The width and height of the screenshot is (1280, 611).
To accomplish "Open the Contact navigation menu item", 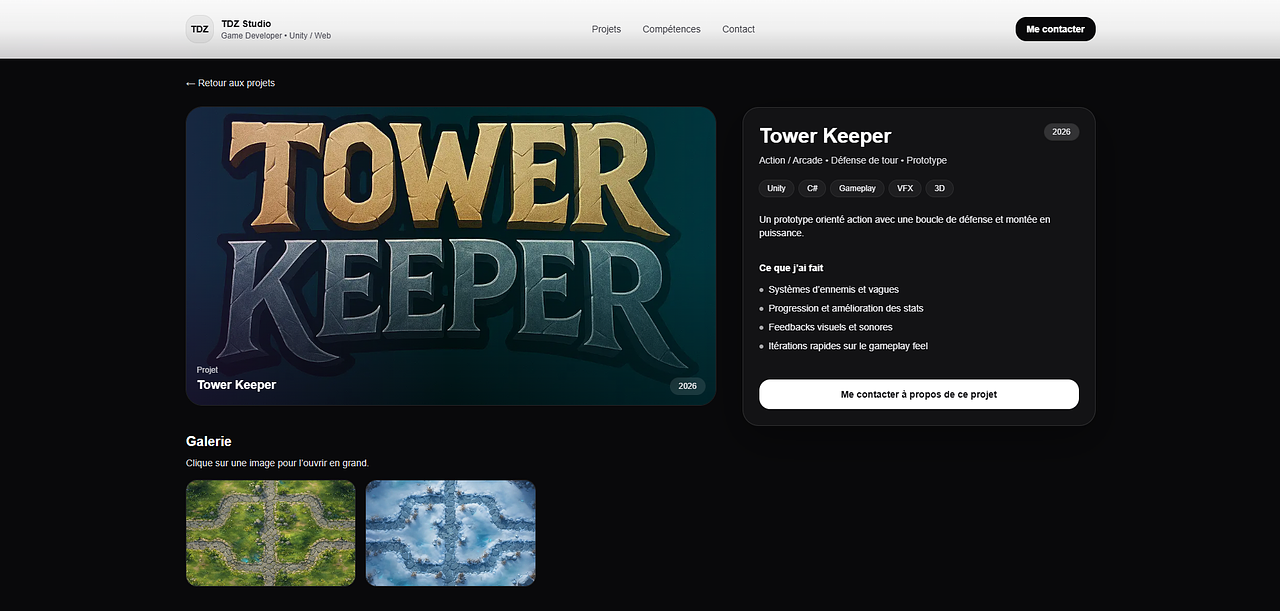I will 738,29.
